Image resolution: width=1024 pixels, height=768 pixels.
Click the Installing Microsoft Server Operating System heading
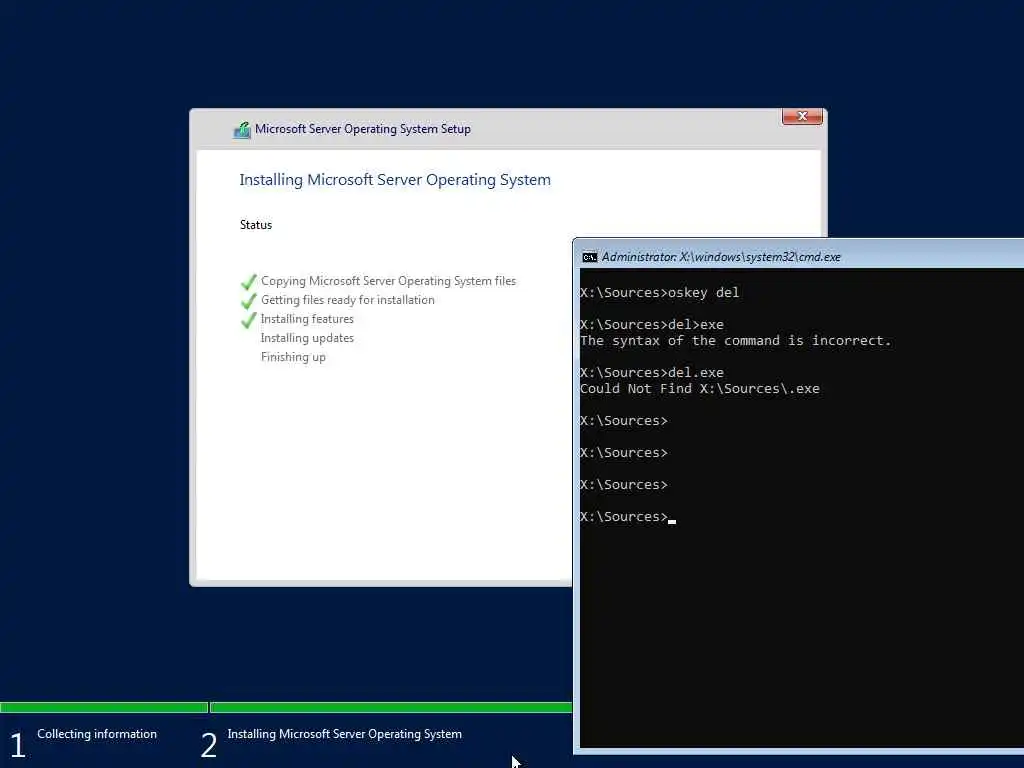[395, 180]
